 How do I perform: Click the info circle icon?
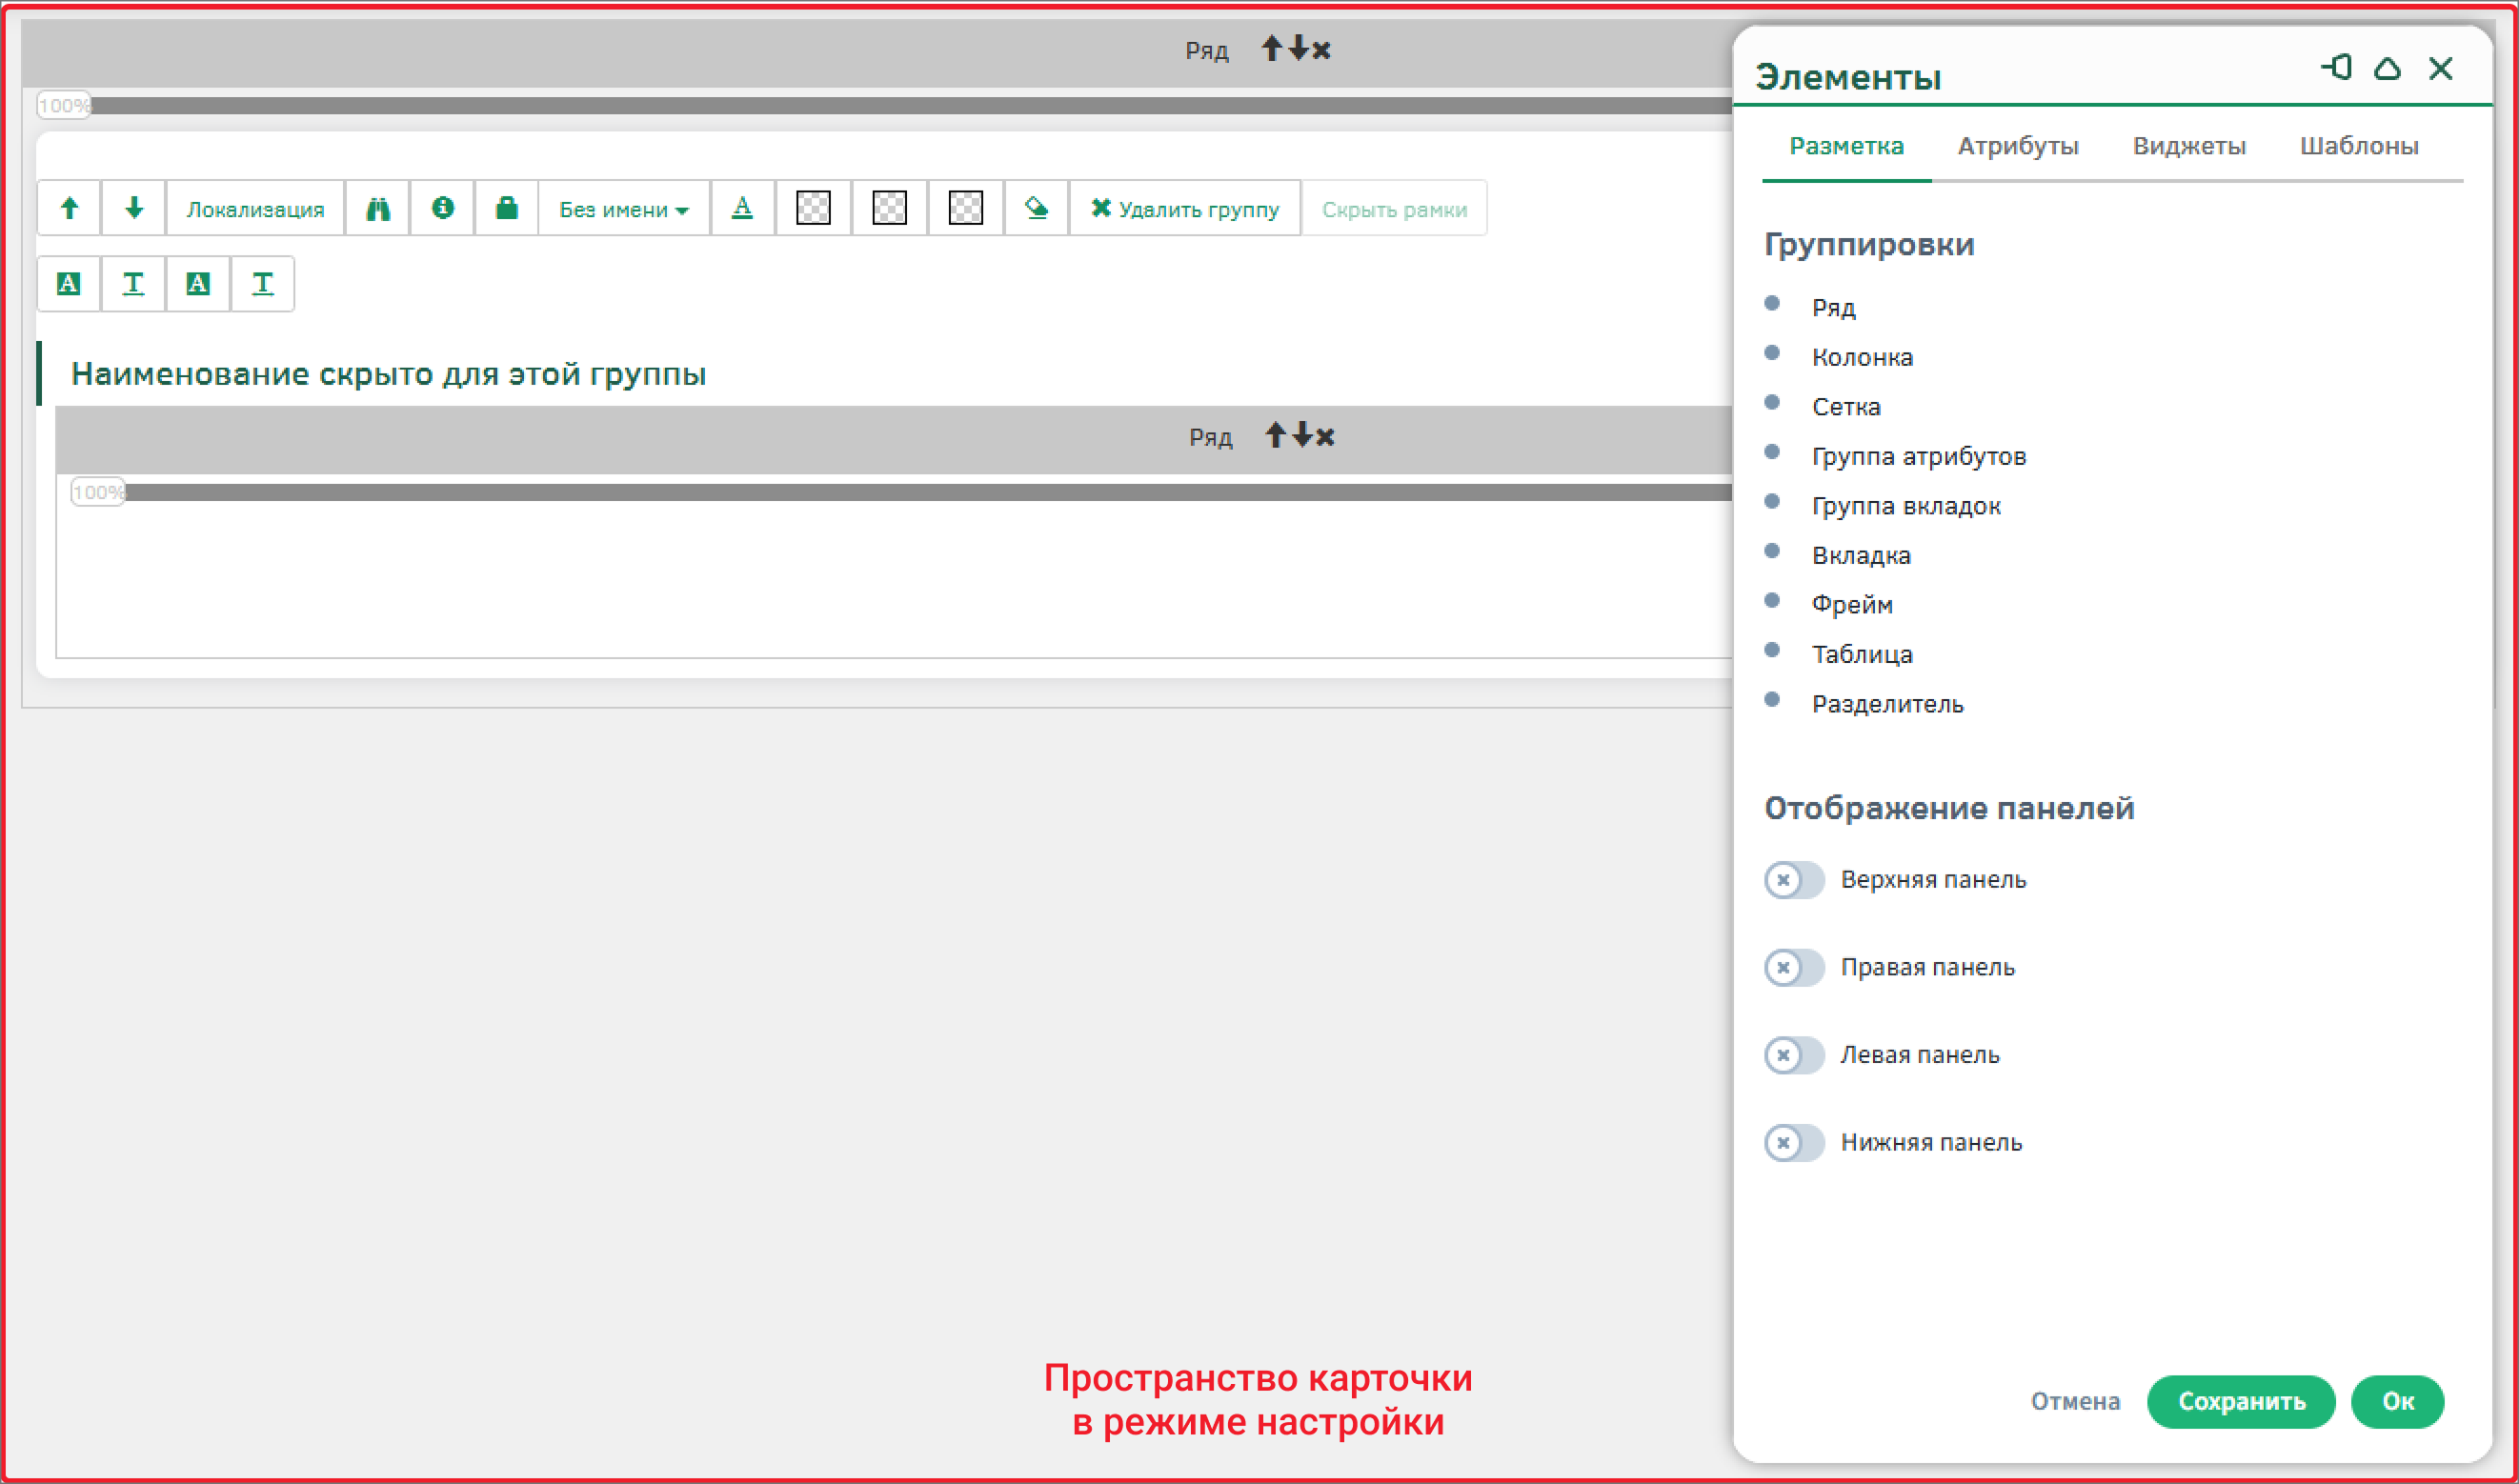(x=442, y=208)
